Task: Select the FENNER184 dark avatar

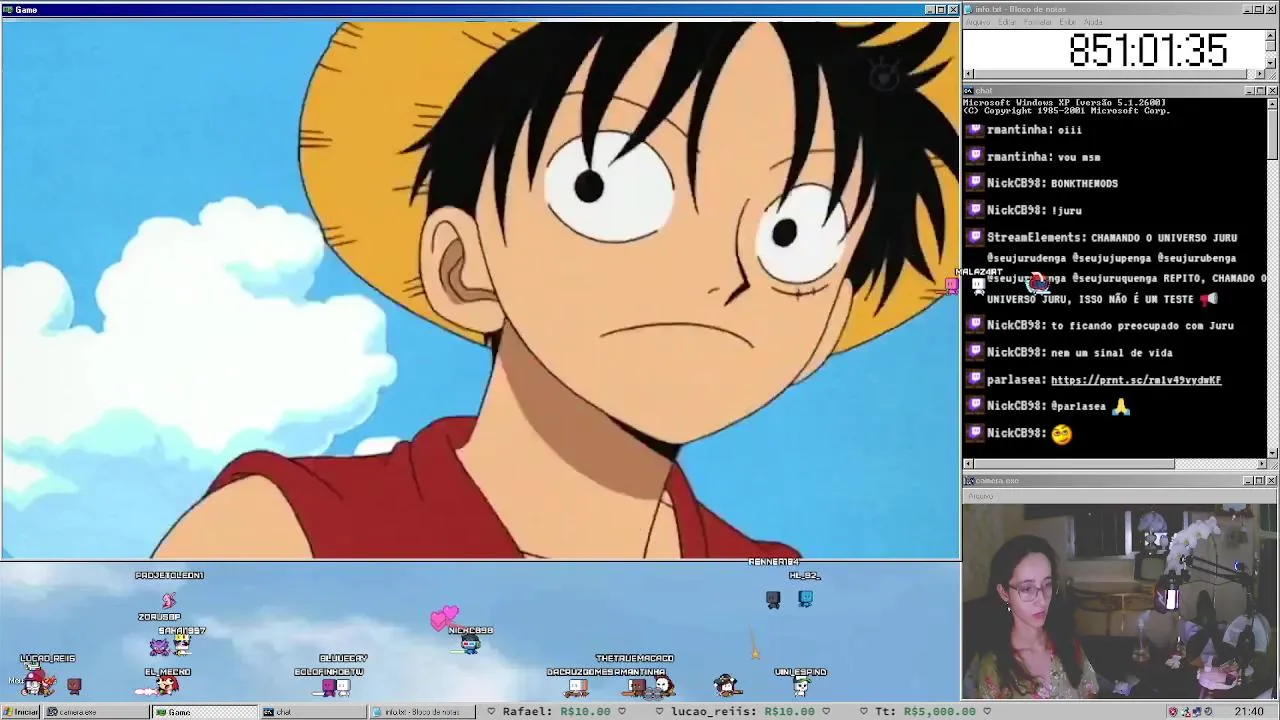Action: pyautogui.click(x=773, y=599)
